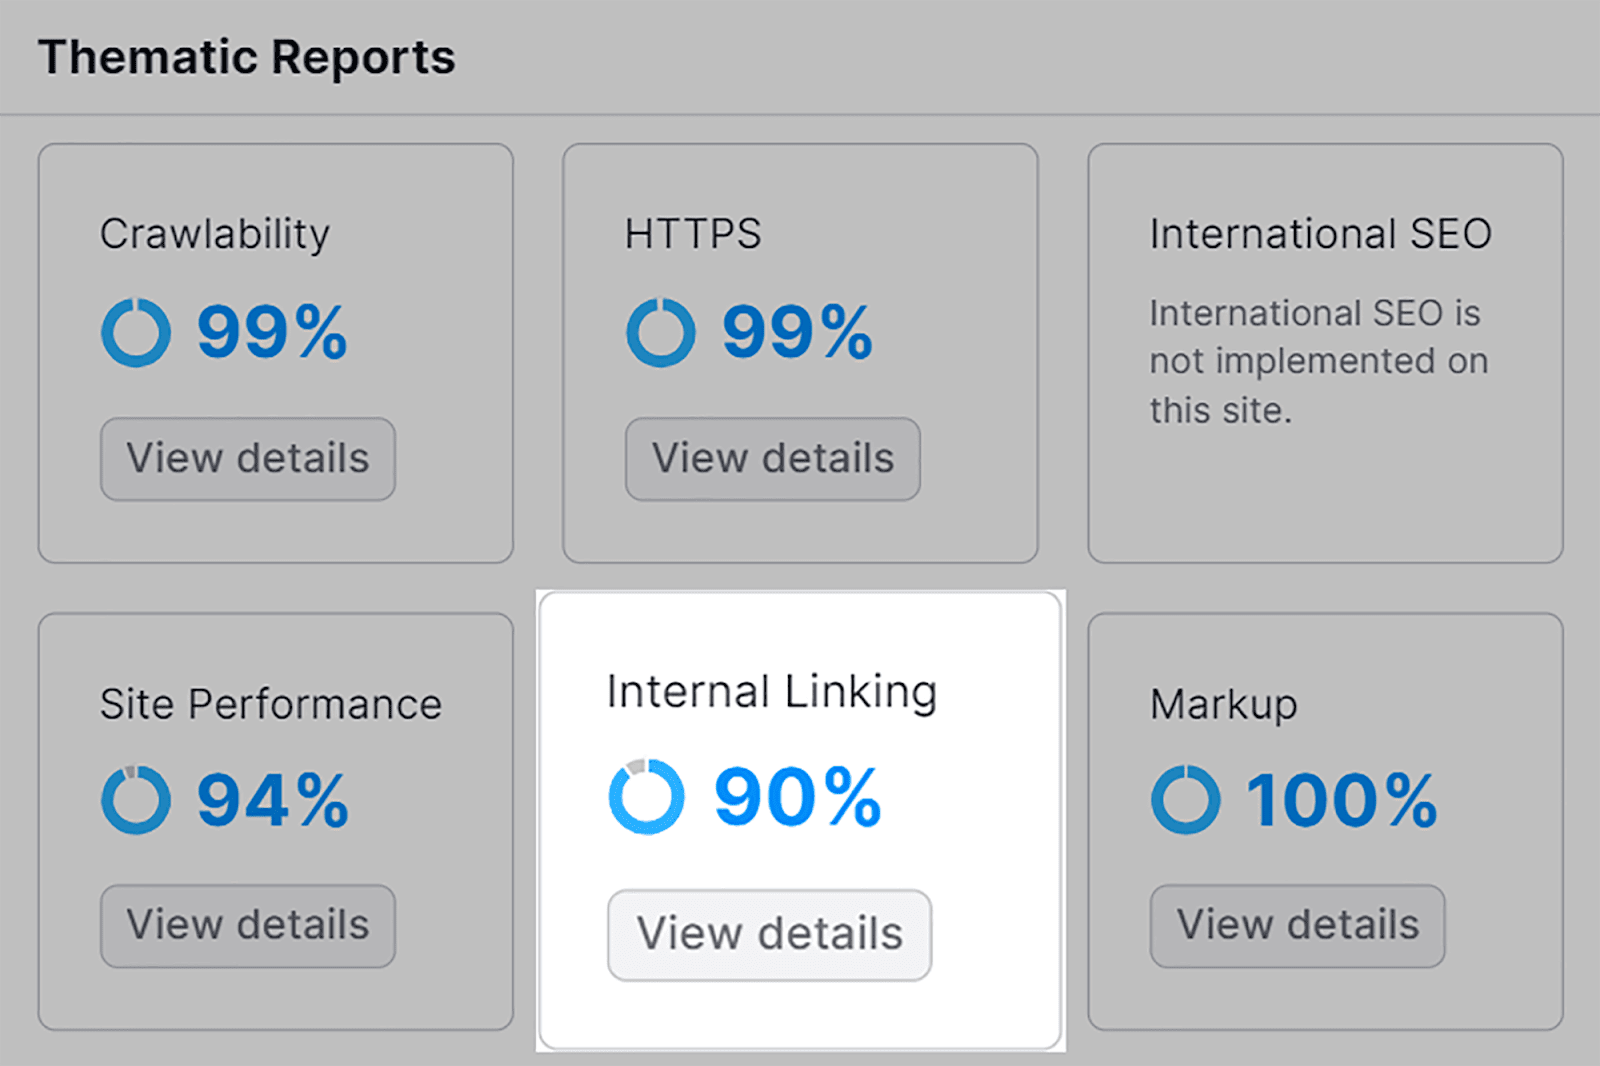Open Markup via View details

pos(1296,924)
